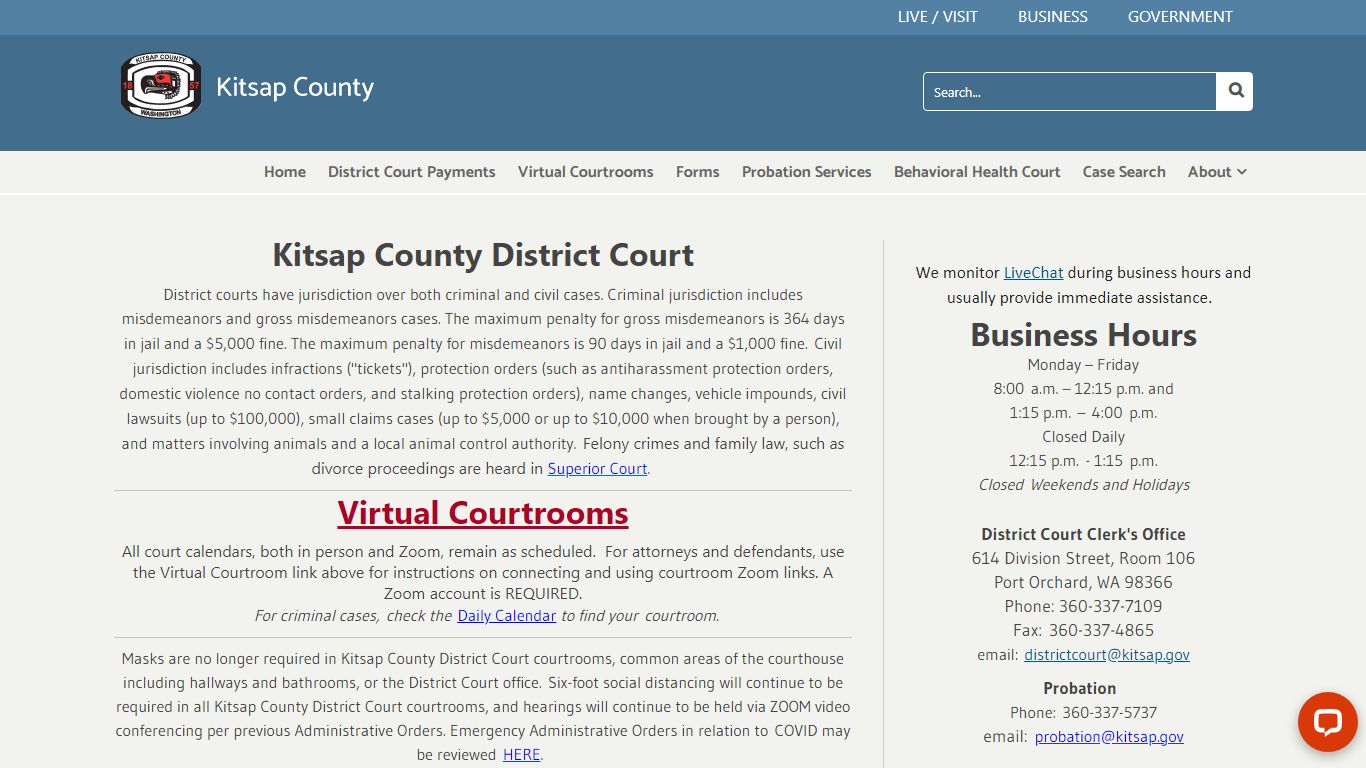Open District Court Payments page
The image size is (1366, 768).
(x=412, y=172)
